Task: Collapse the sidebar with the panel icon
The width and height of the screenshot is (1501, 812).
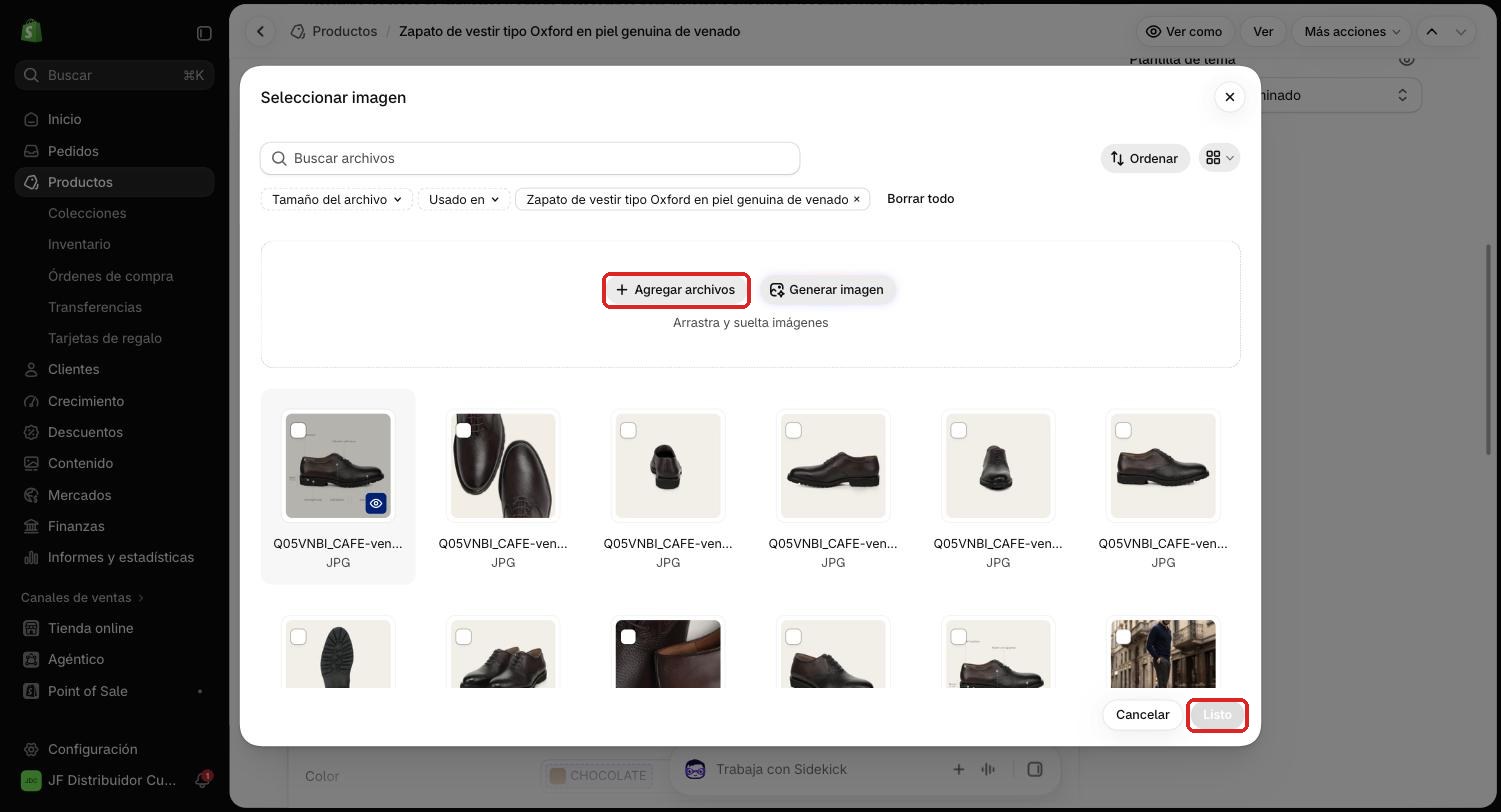Action: (x=204, y=33)
